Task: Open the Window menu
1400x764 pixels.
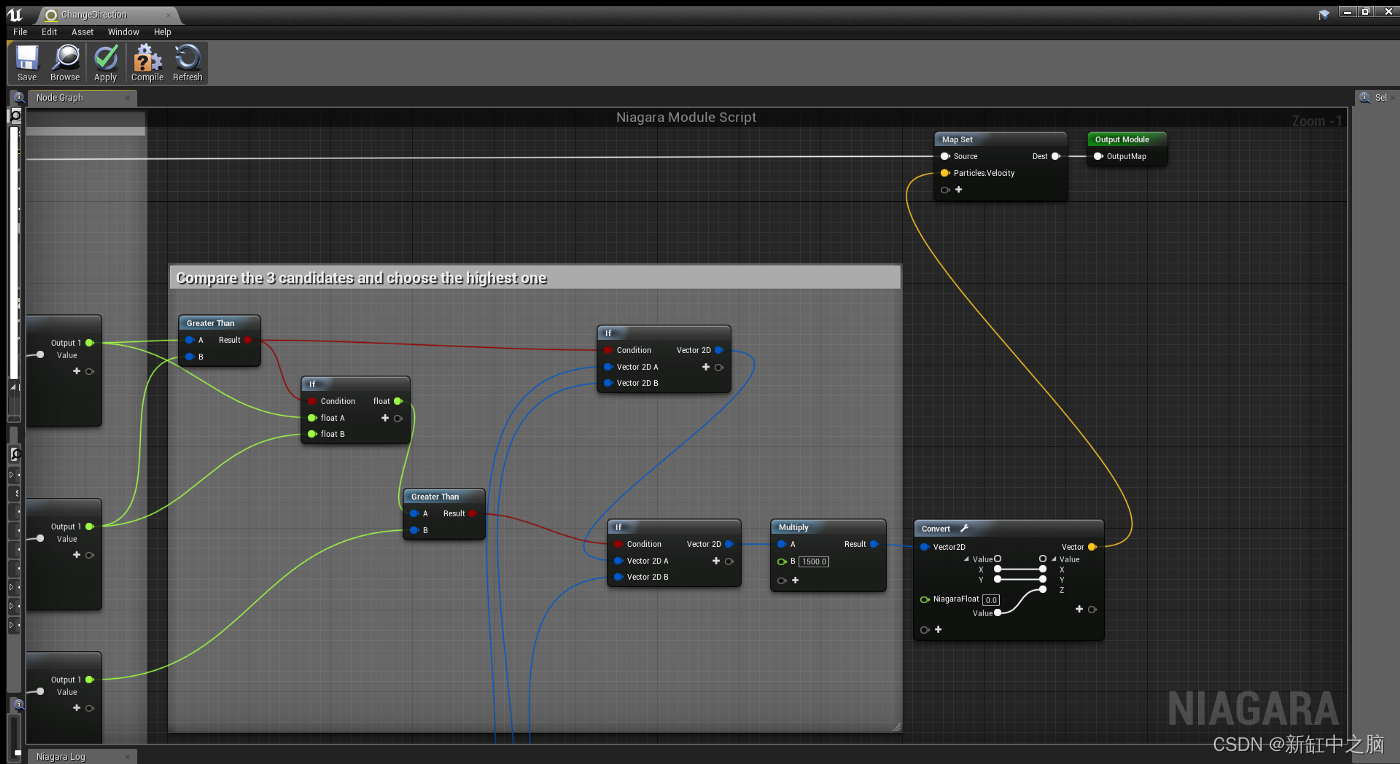Action: click(x=124, y=32)
